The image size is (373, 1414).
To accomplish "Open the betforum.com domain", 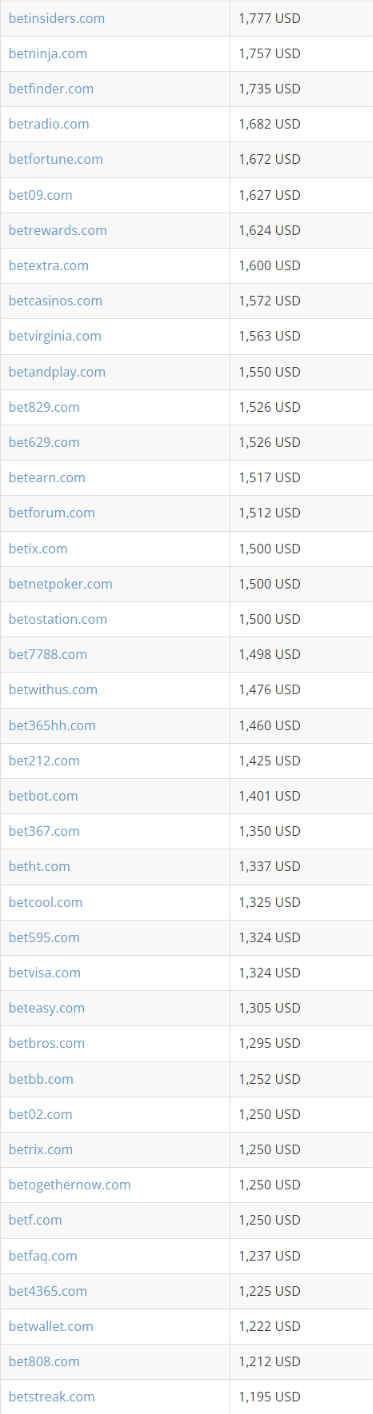I will (x=52, y=513).
